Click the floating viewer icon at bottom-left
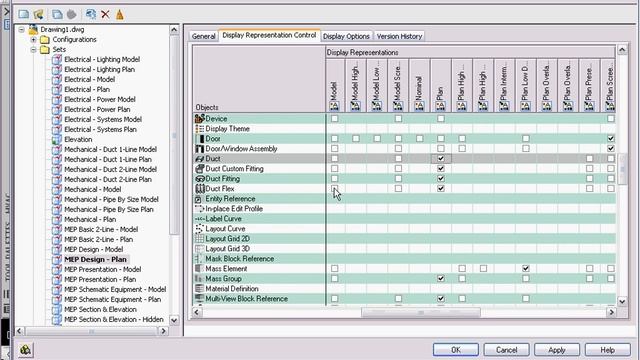The width and height of the screenshot is (640, 360). tap(25, 350)
